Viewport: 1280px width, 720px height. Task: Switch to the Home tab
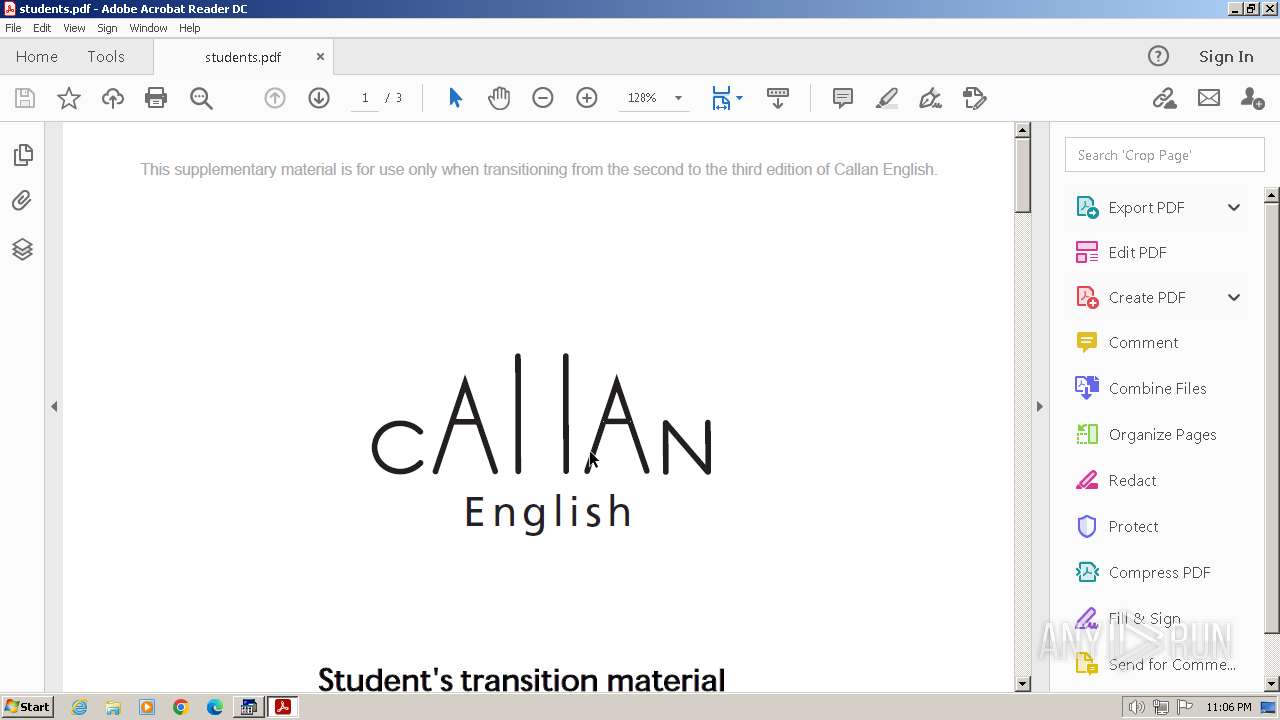tap(37, 57)
